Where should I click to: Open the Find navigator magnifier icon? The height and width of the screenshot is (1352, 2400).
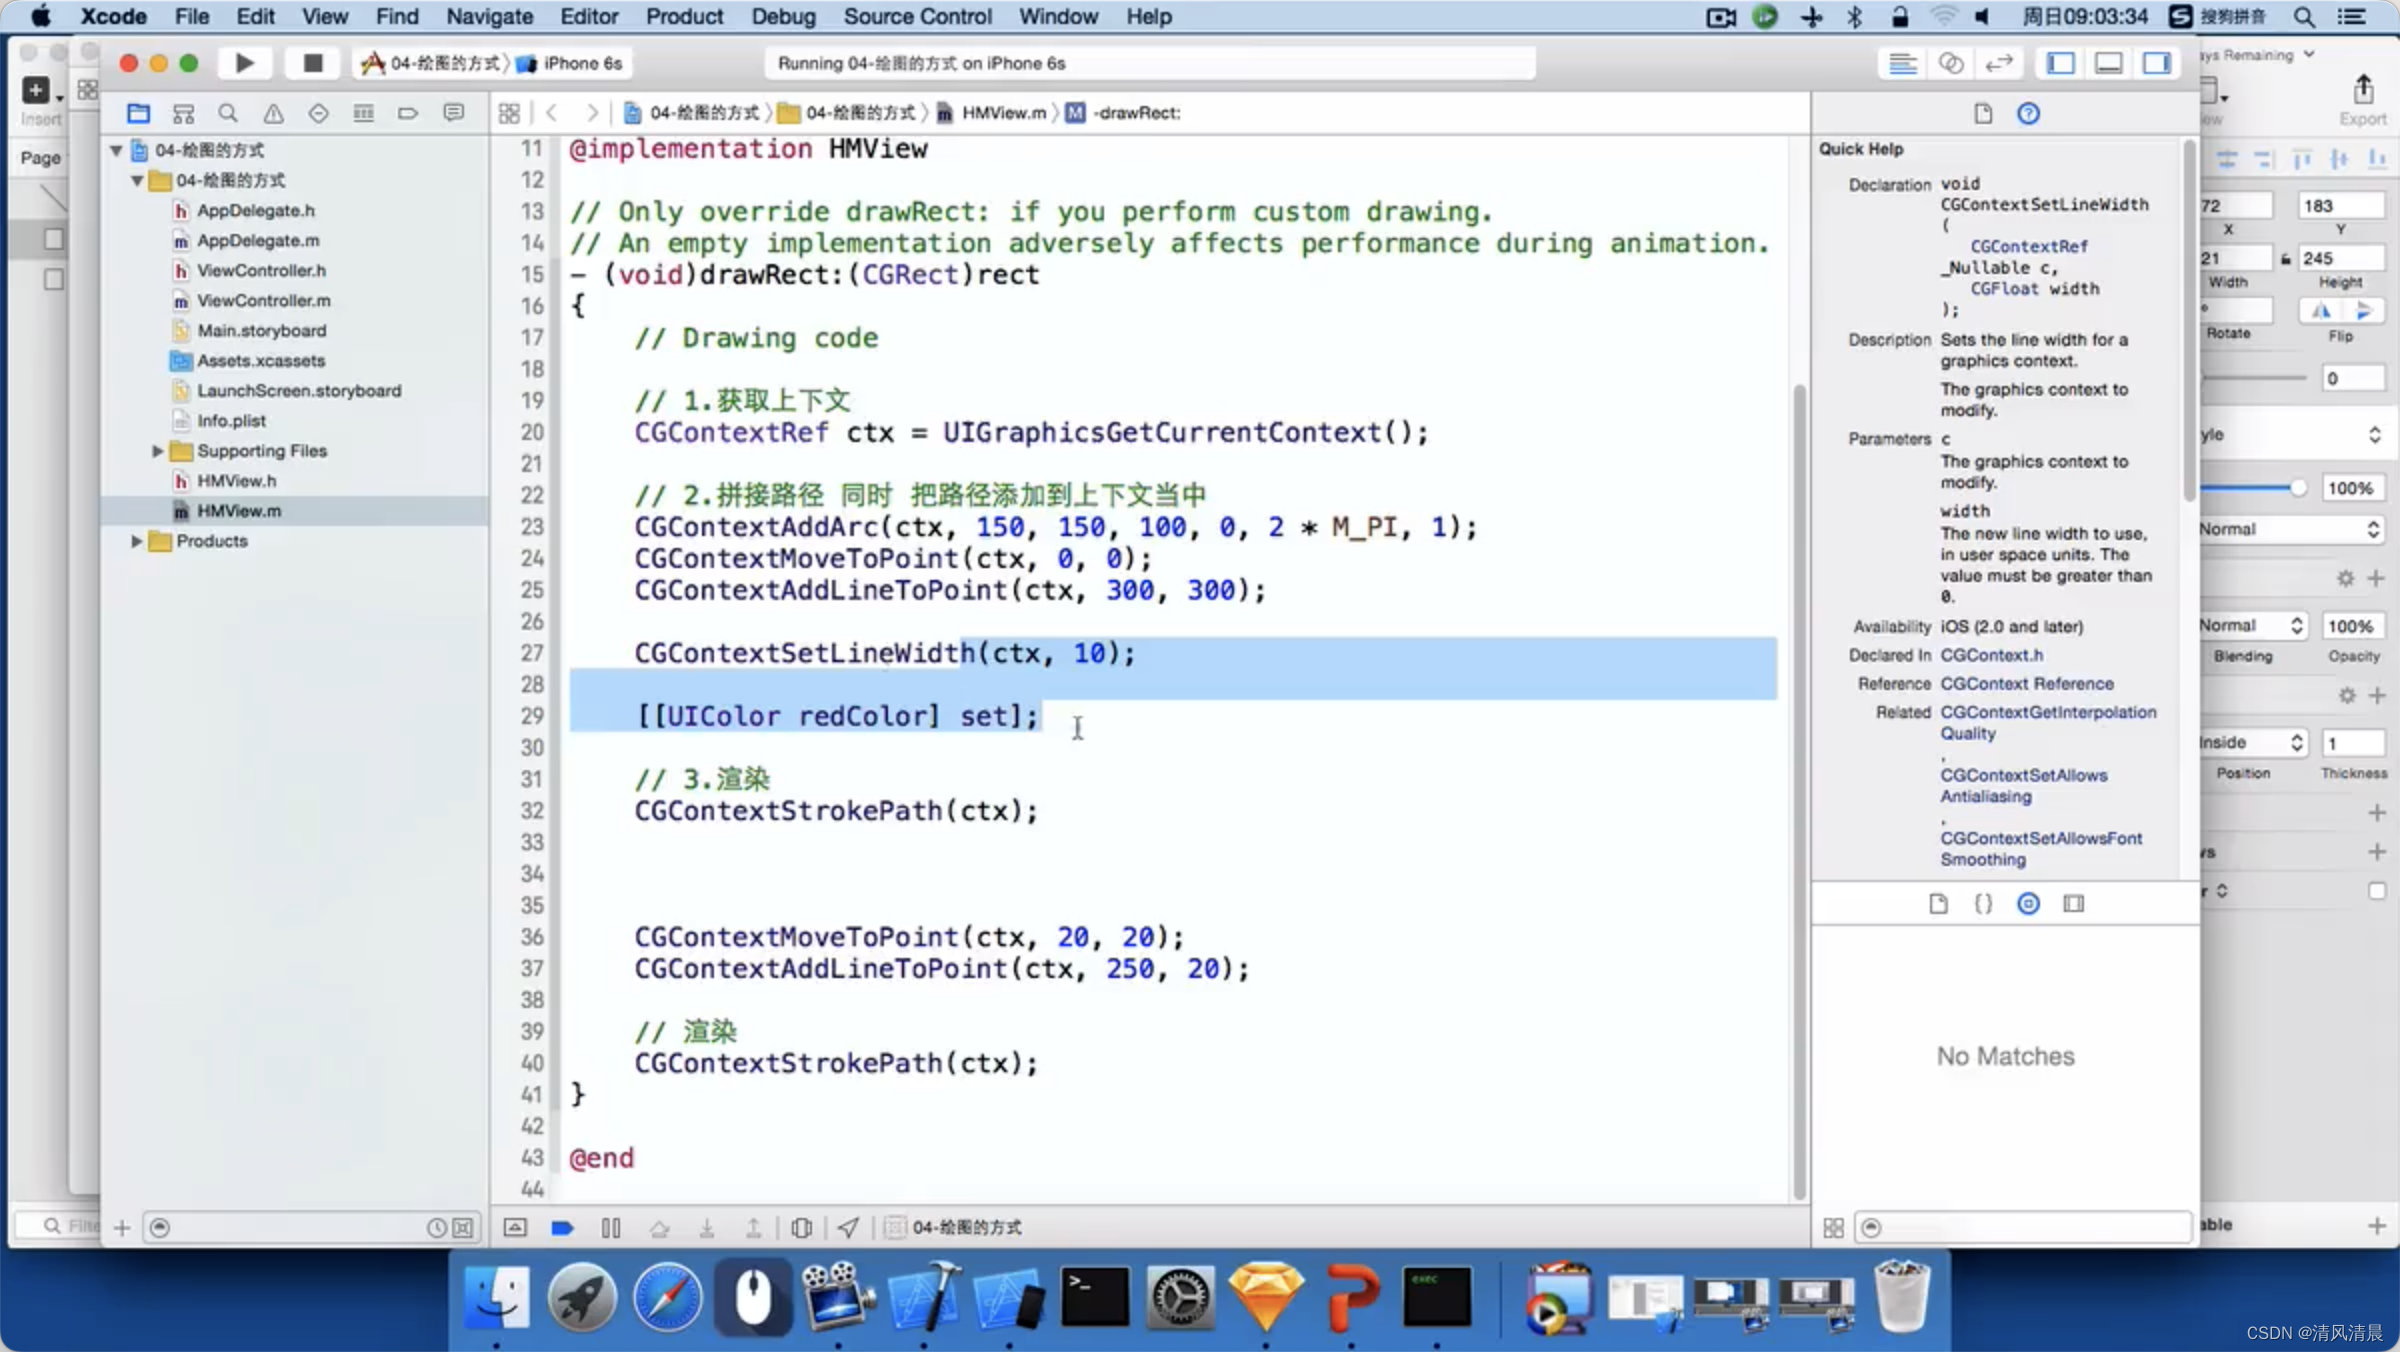[x=228, y=113]
